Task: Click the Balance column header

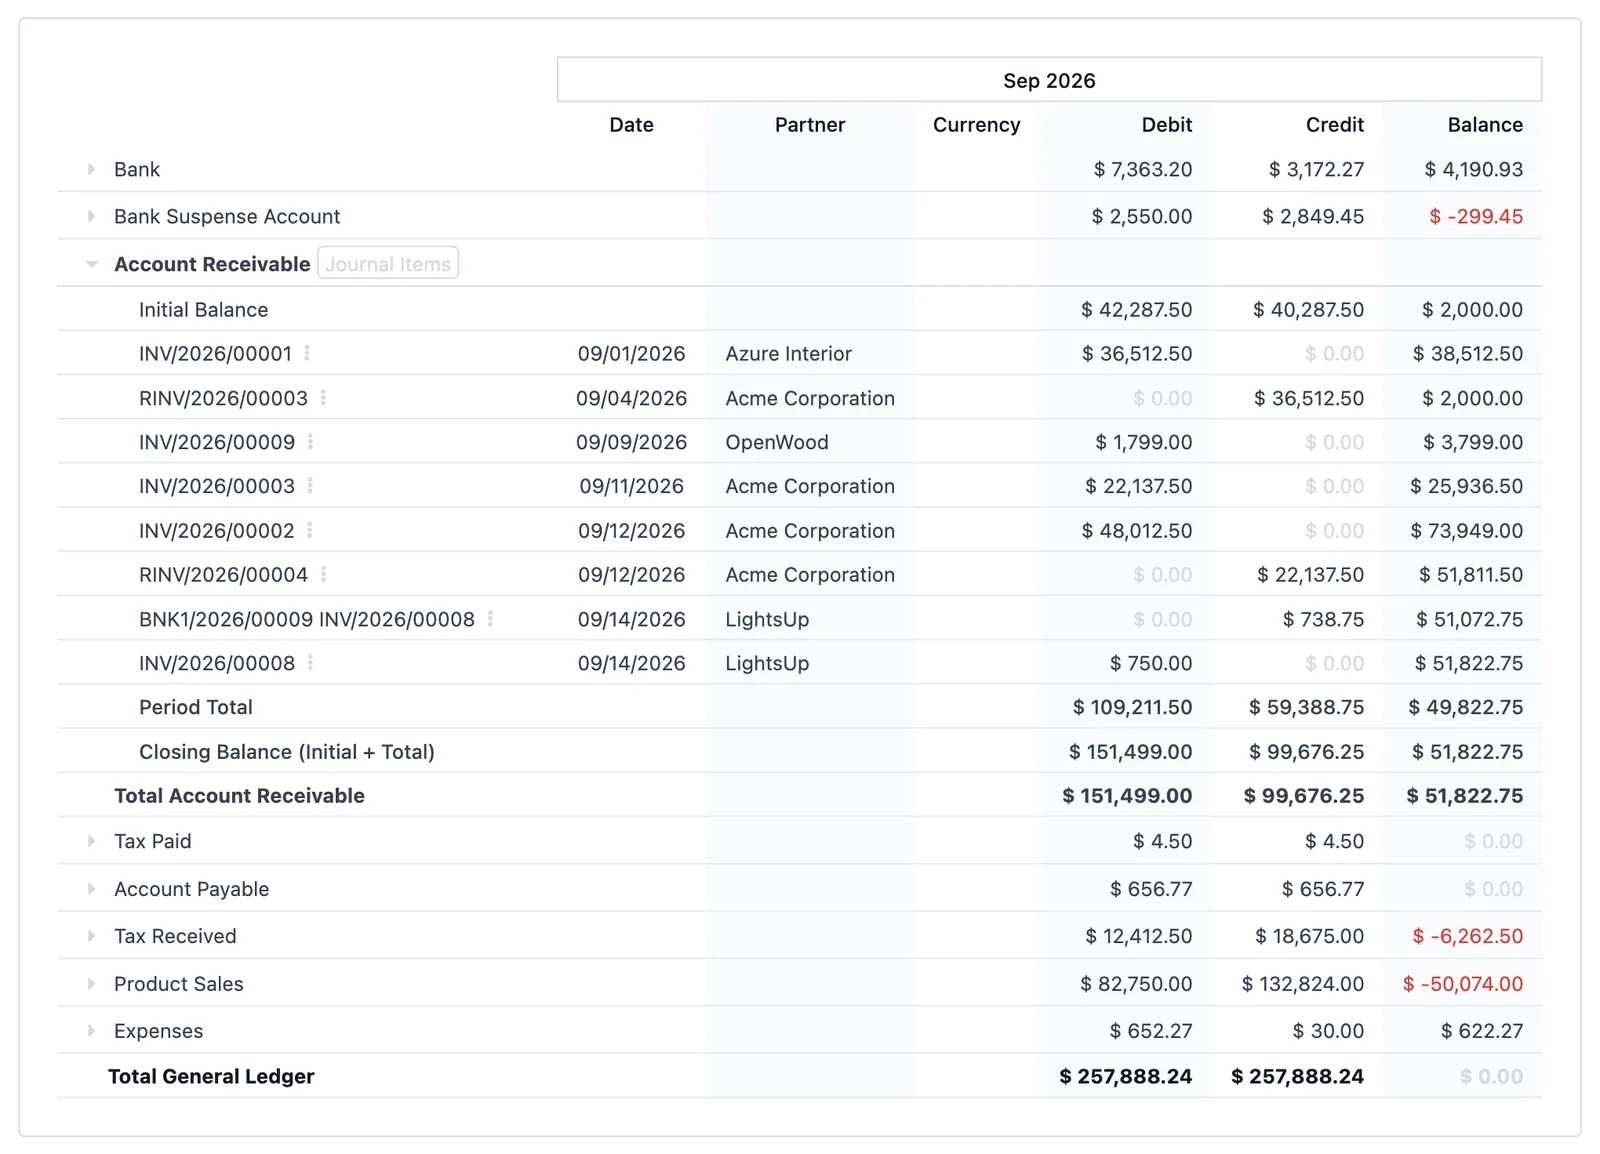Action: pyautogui.click(x=1485, y=125)
